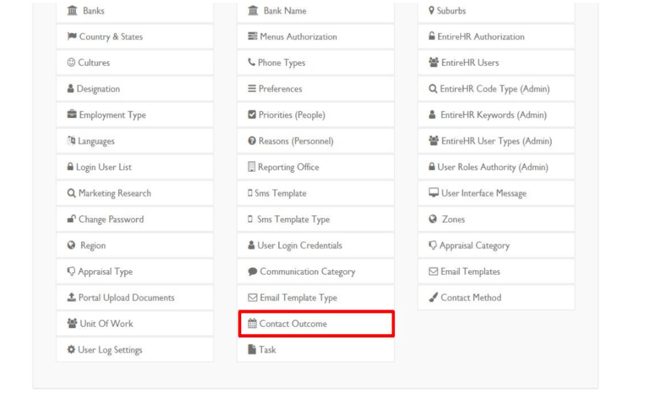670x399 pixels.
Task: Choose the Sms Template Type item
Action: 316,219
